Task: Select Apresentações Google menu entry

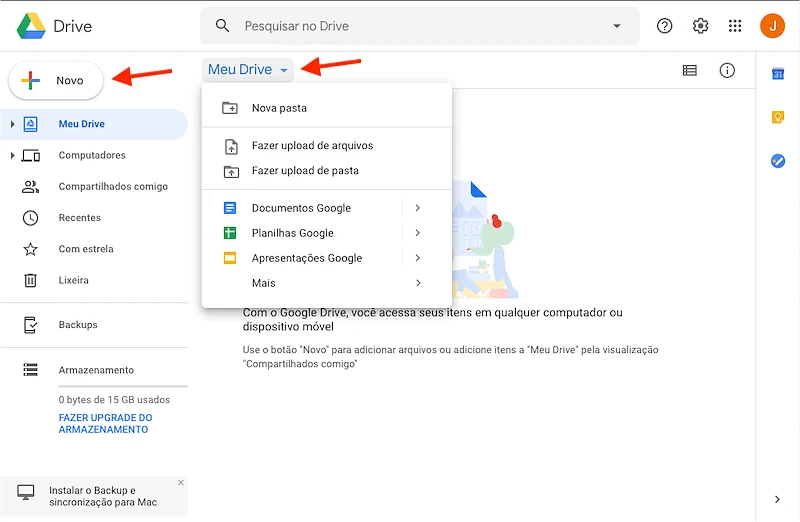Action: 327,258
